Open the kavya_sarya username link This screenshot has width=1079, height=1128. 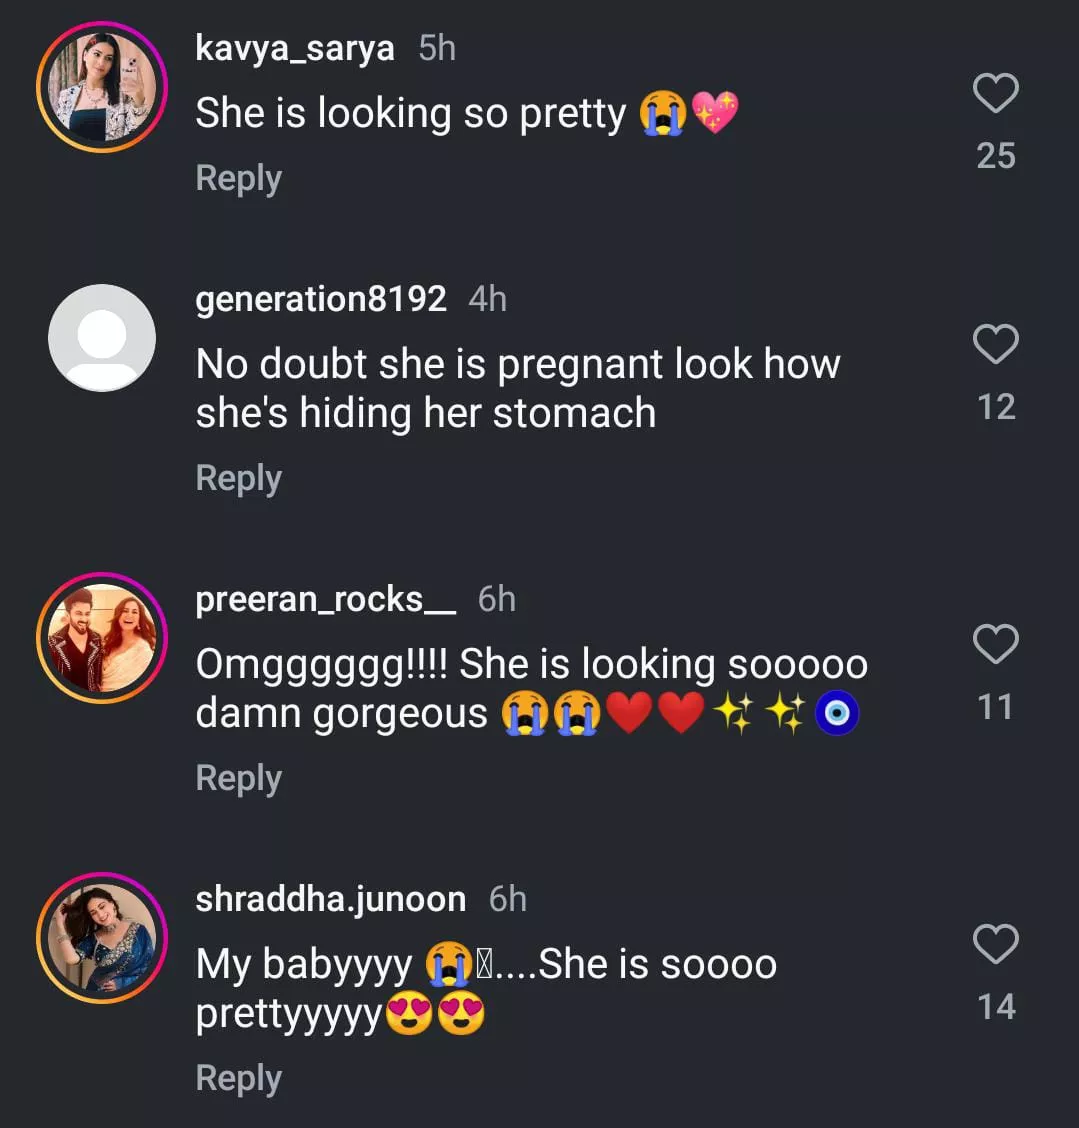click(294, 48)
